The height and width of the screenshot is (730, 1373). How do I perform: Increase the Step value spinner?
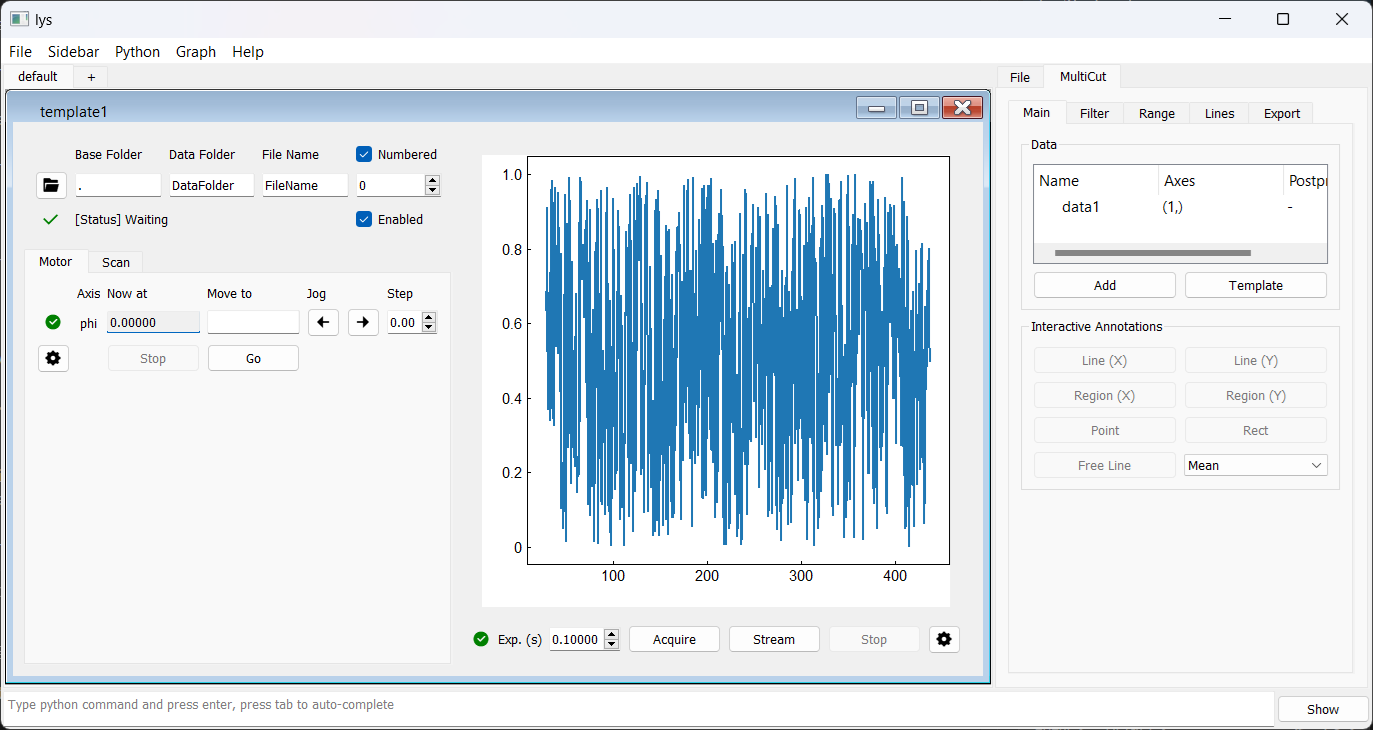click(x=430, y=317)
